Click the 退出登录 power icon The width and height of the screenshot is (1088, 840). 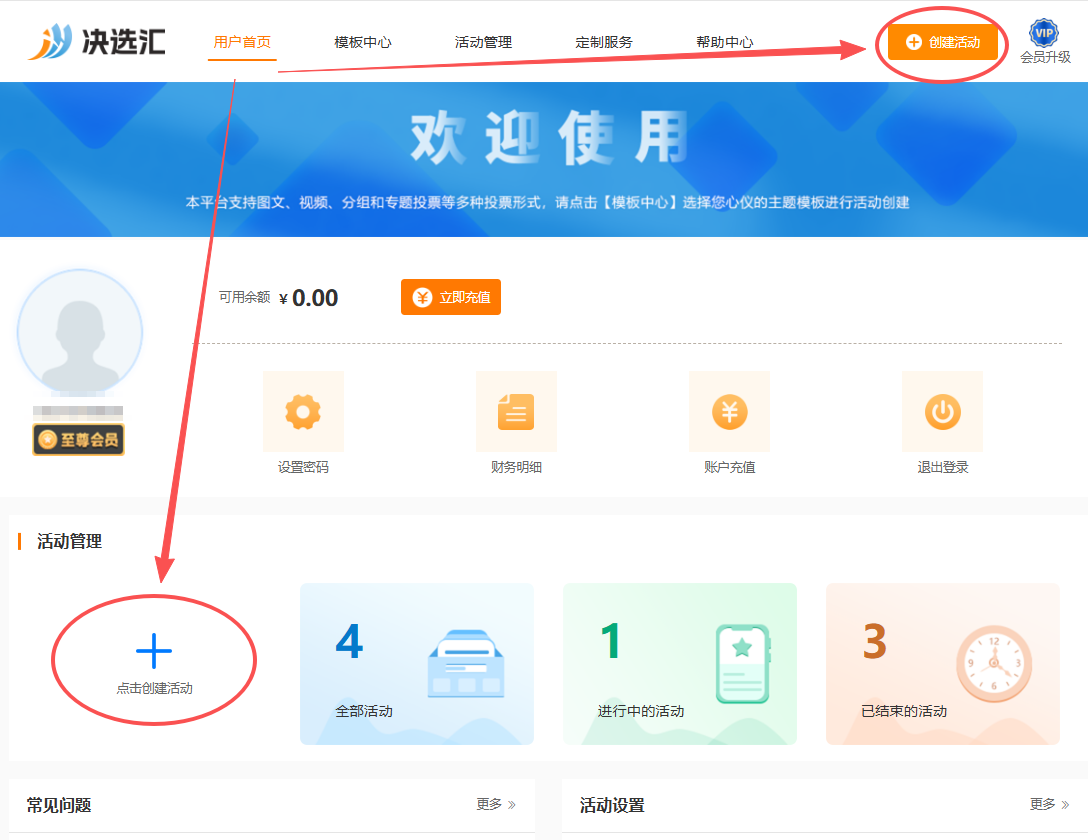pos(942,411)
